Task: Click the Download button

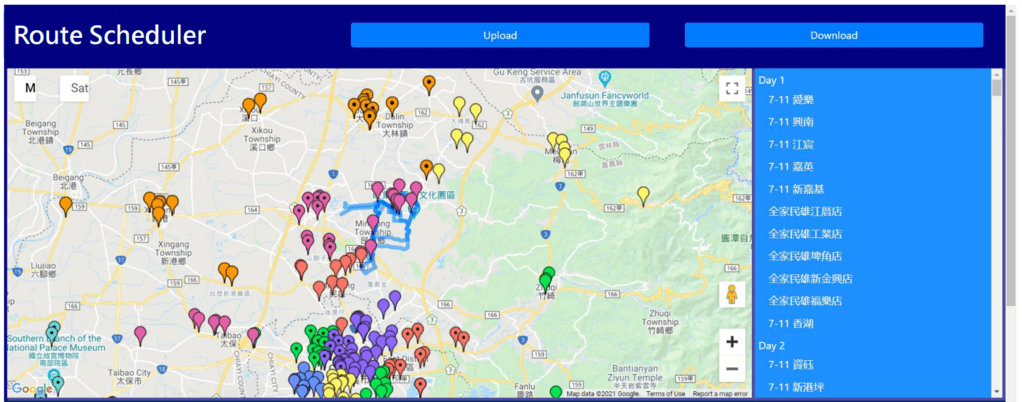Action: pyautogui.click(x=833, y=35)
